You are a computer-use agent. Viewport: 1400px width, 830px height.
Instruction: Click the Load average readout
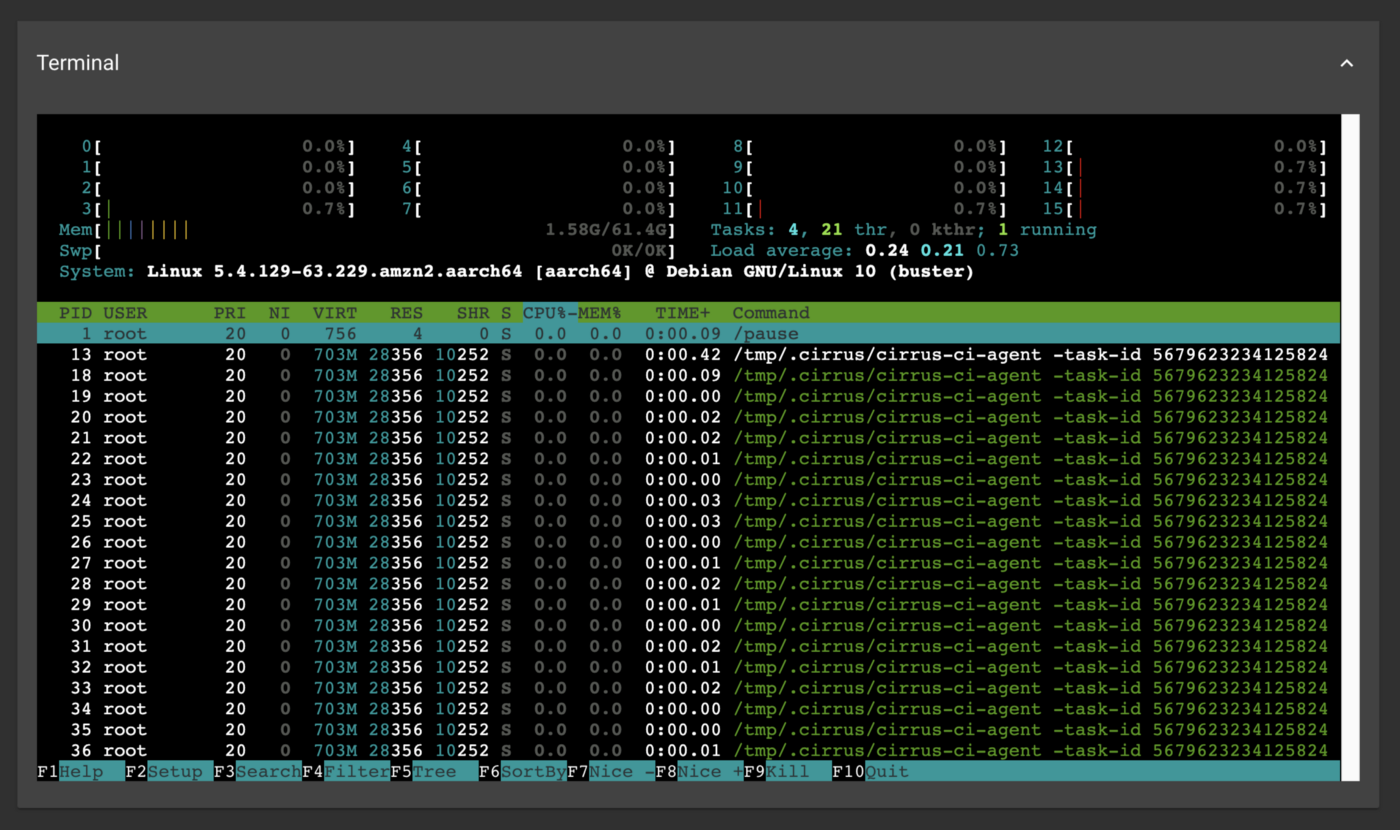[865, 251]
